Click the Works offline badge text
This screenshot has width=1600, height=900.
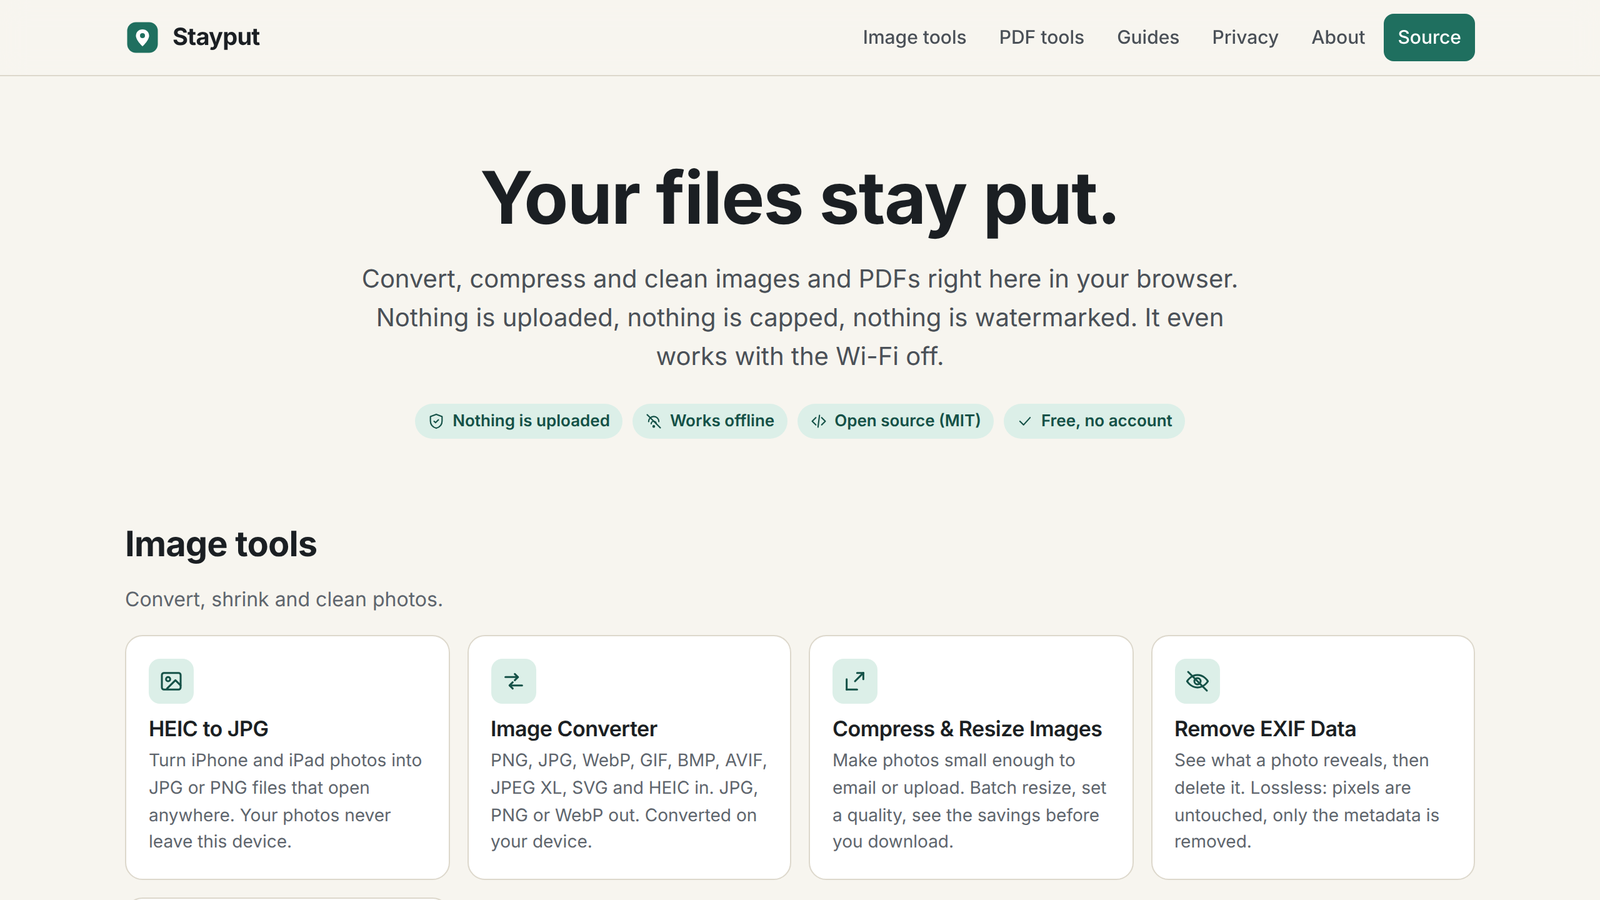(x=722, y=421)
